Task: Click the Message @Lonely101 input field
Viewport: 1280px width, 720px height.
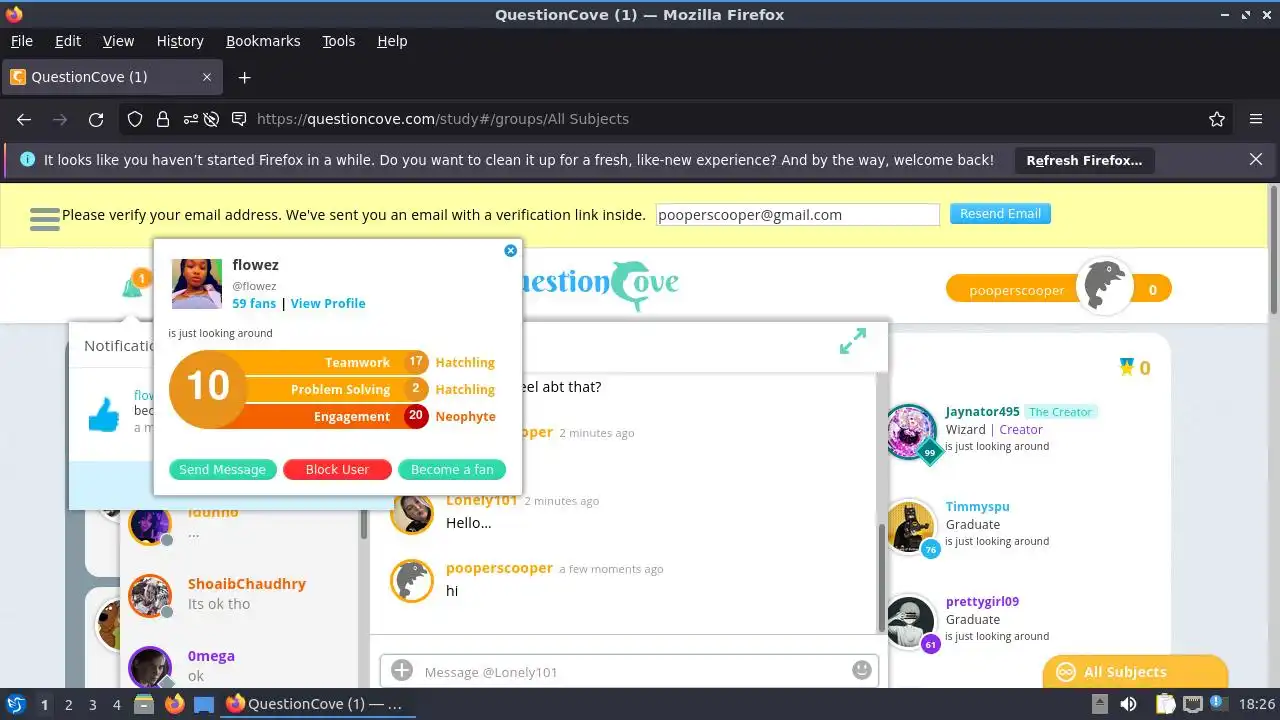Action: tap(628, 671)
